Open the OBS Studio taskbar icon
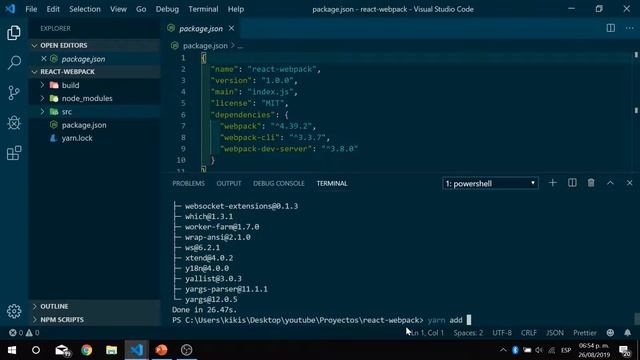640x360 pixels. (x=187, y=350)
